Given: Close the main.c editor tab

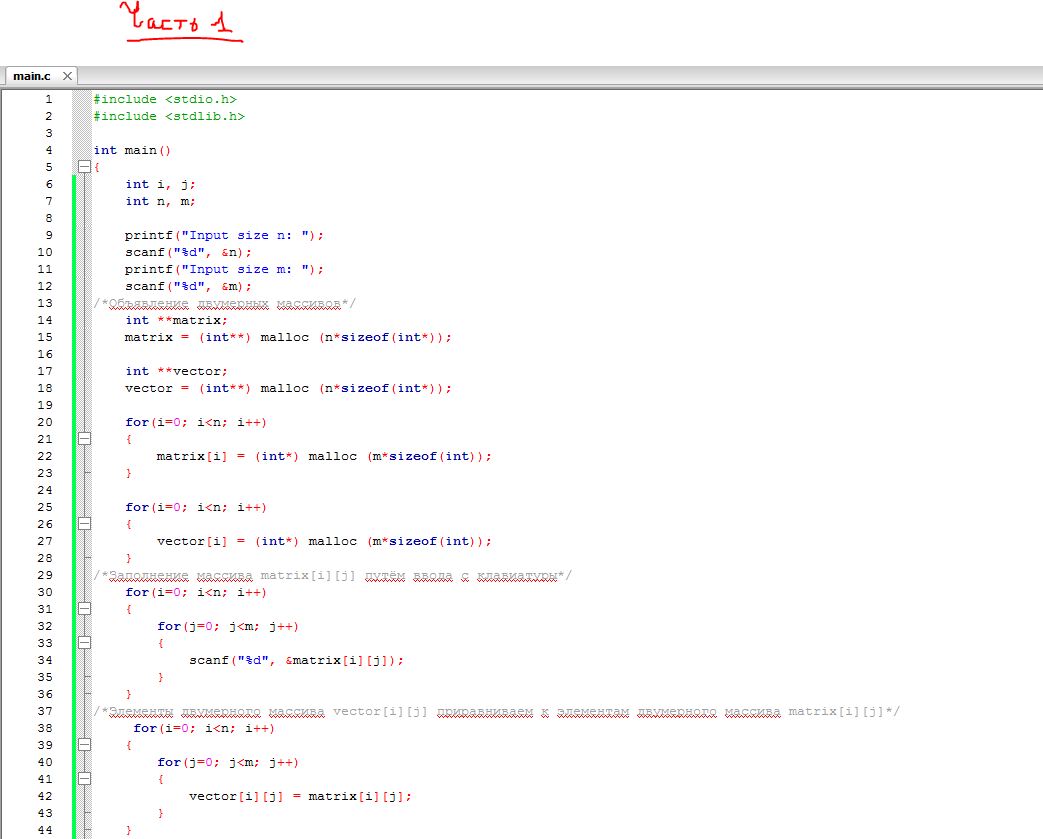Looking at the screenshot, I should pos(67,76).
